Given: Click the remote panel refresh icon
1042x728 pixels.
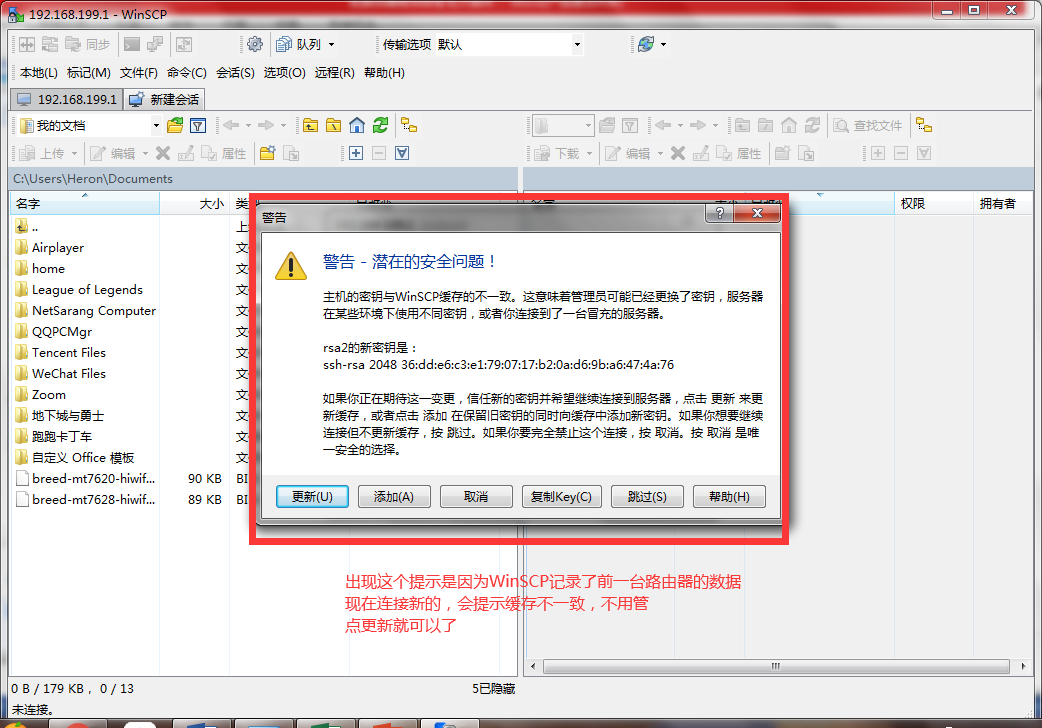Looking at the screenshot, I should click(812, 125).
